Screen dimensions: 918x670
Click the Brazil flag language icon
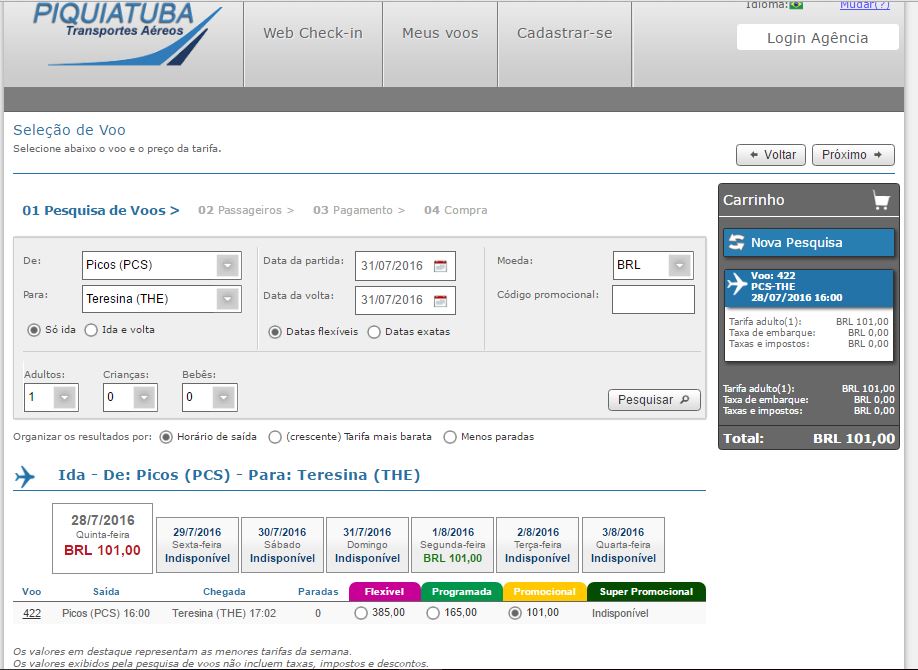(x=796, y=5)
